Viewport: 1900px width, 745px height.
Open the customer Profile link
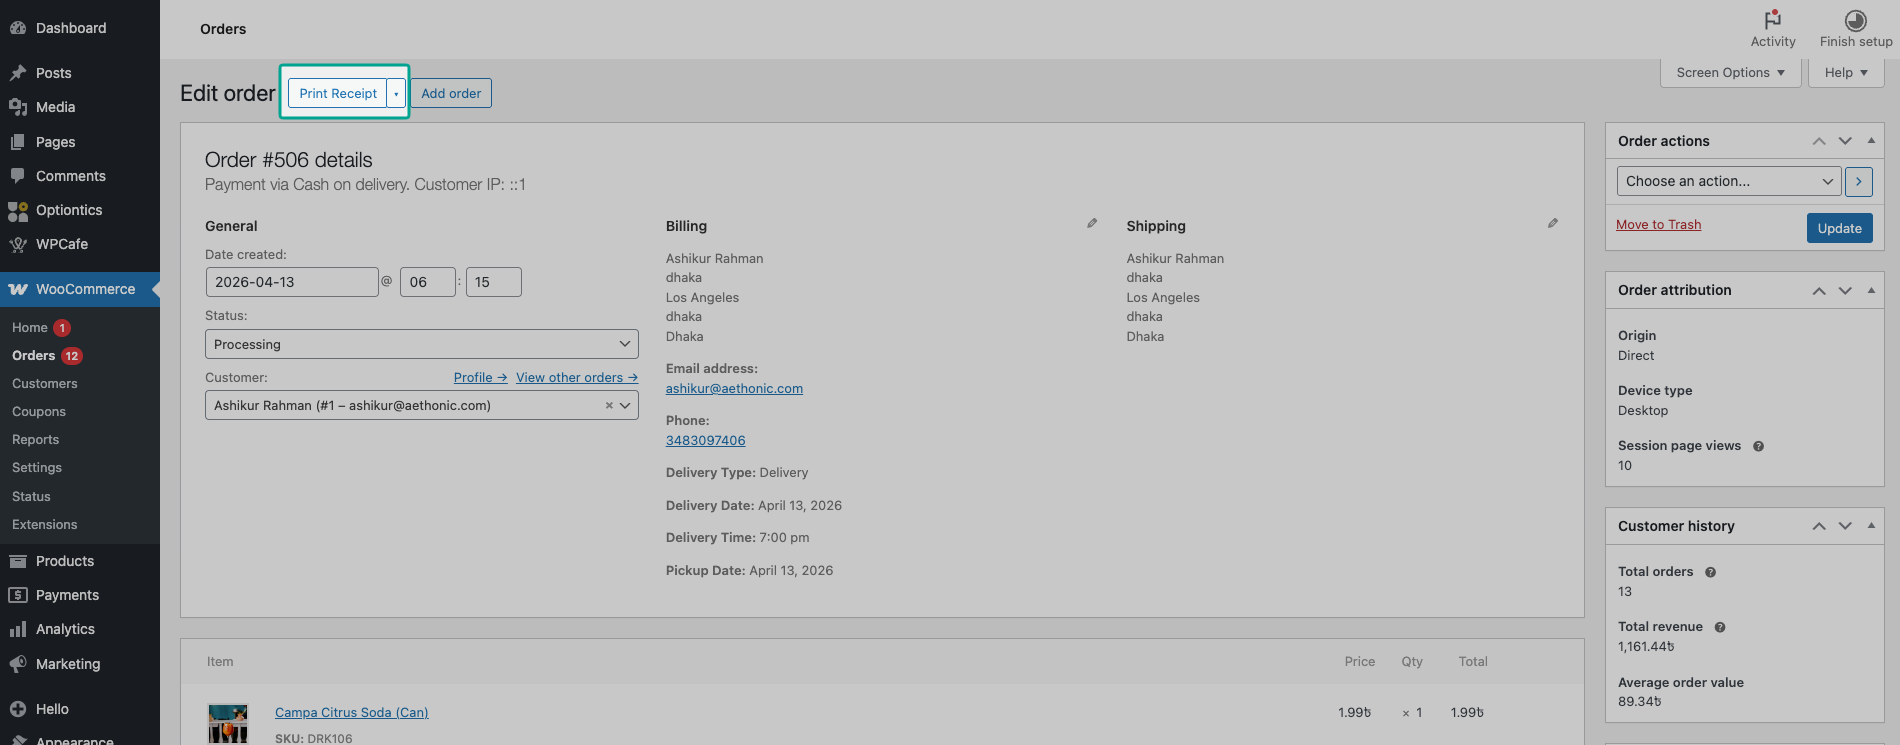click(481, 377)
